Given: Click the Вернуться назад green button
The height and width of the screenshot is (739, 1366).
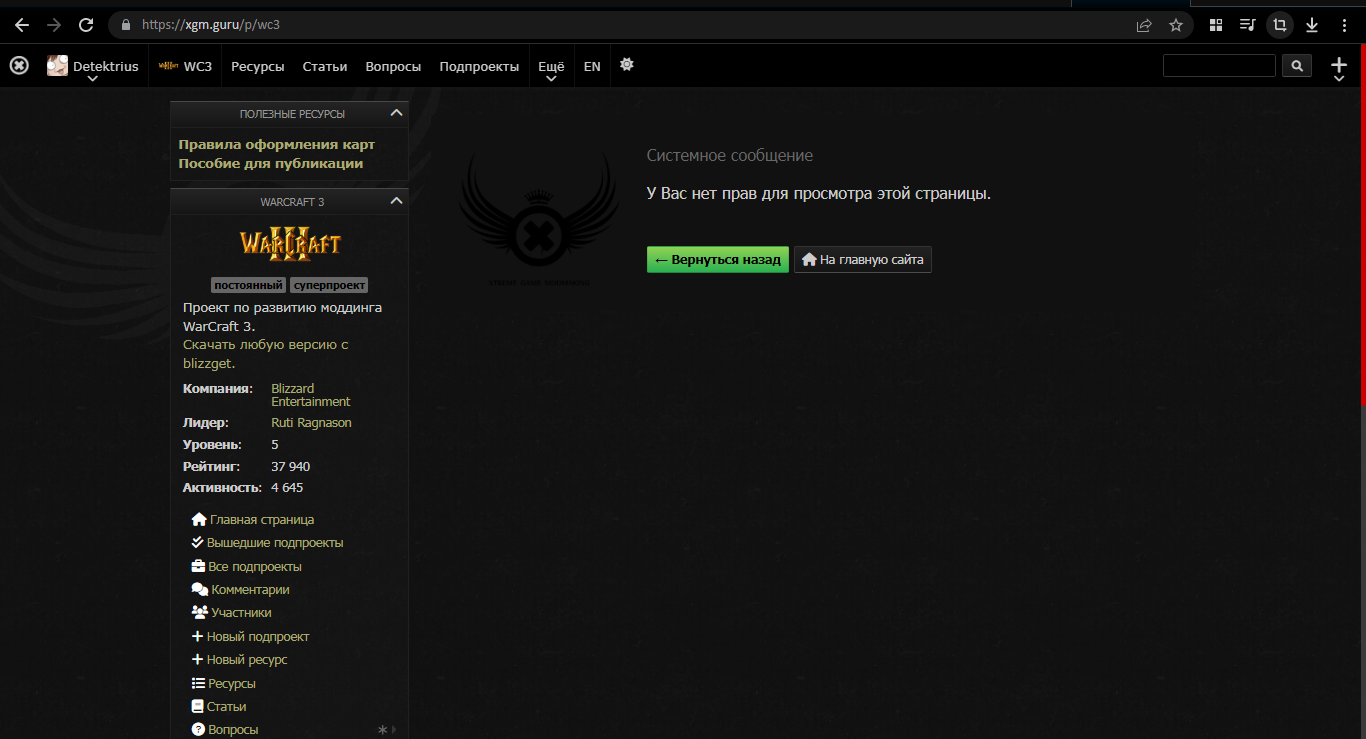Looking at the screenshot, I should [x=718, y=260].
